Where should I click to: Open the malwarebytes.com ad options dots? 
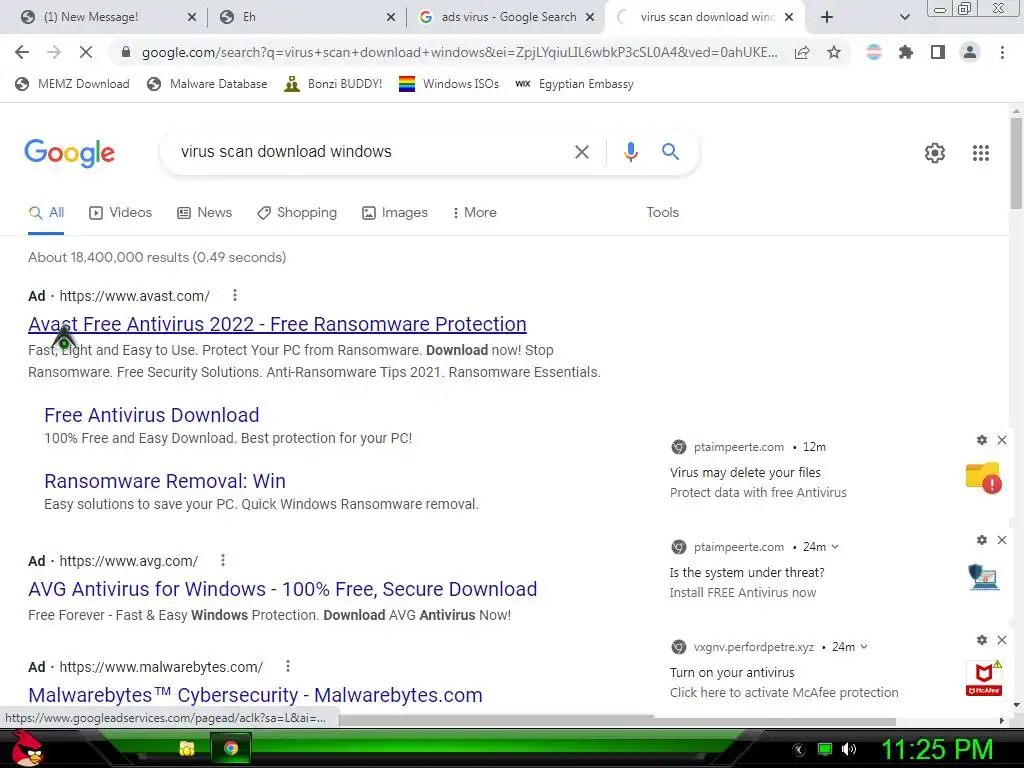(287, 666)
